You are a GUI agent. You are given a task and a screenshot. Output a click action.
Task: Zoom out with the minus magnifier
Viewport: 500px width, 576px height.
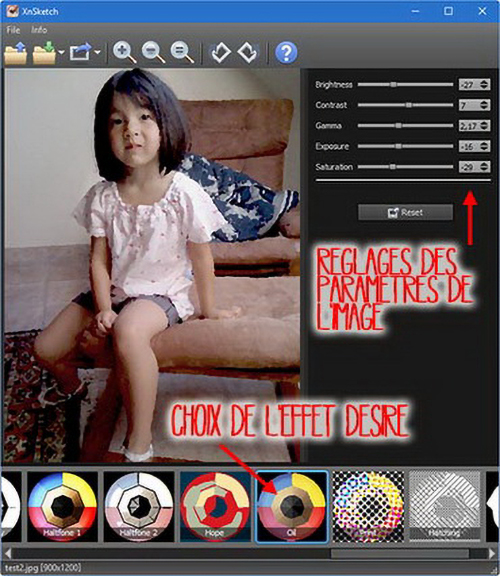tap(153, 52)
